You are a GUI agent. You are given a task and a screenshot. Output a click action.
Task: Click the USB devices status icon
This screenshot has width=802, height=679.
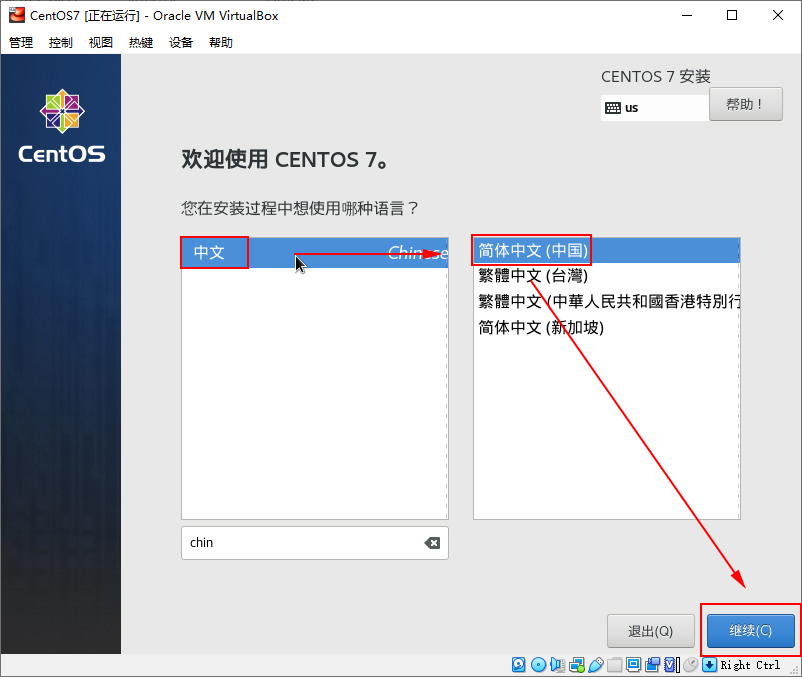(x=598, y=664)
